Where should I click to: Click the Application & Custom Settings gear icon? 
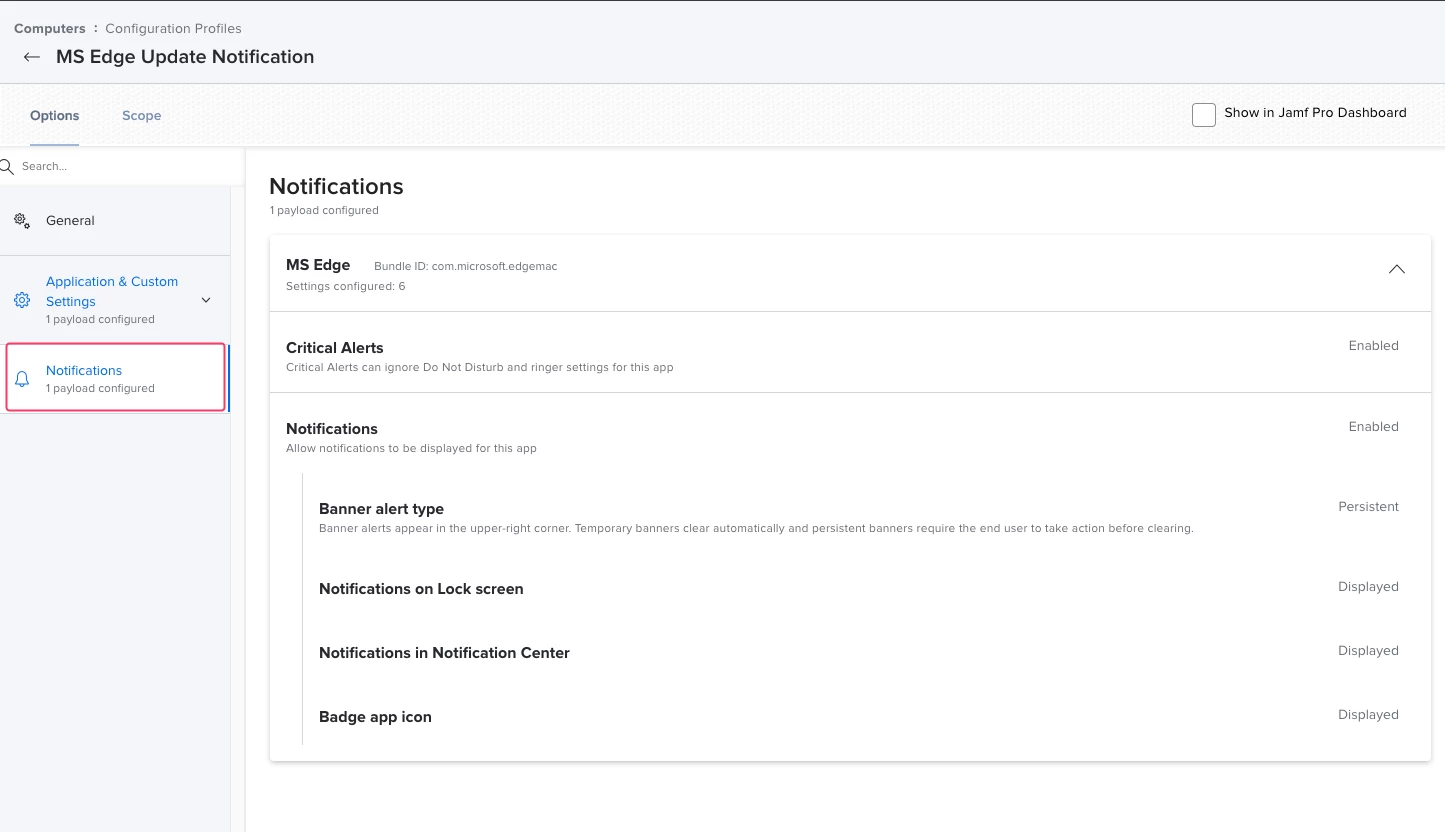(x=22, y=300)
